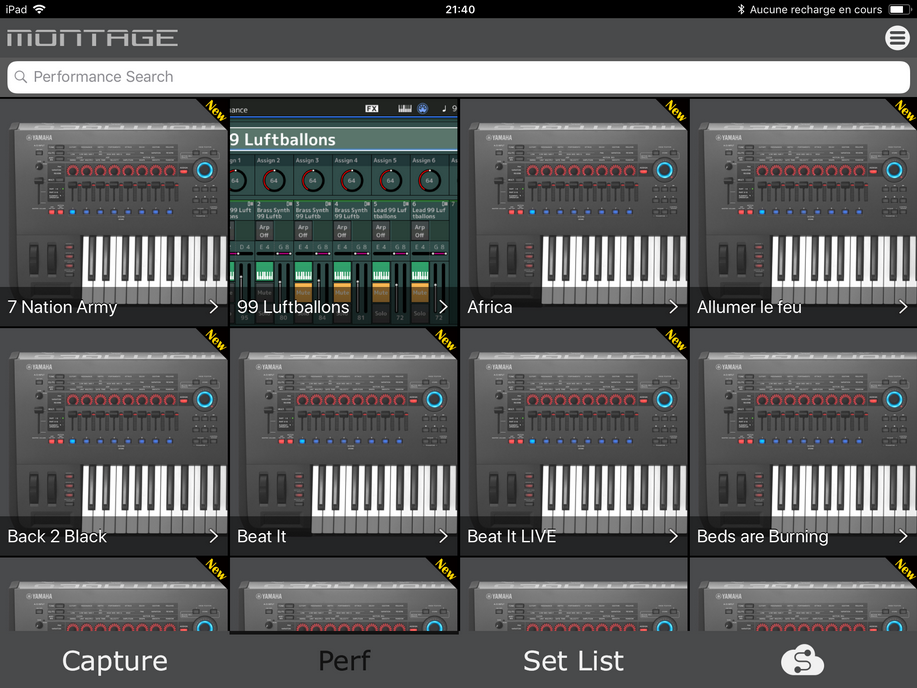Viewport: 917px width, 688px height.
Task: Tap the Wi-Fi status icon
Action: pos(39,9)
